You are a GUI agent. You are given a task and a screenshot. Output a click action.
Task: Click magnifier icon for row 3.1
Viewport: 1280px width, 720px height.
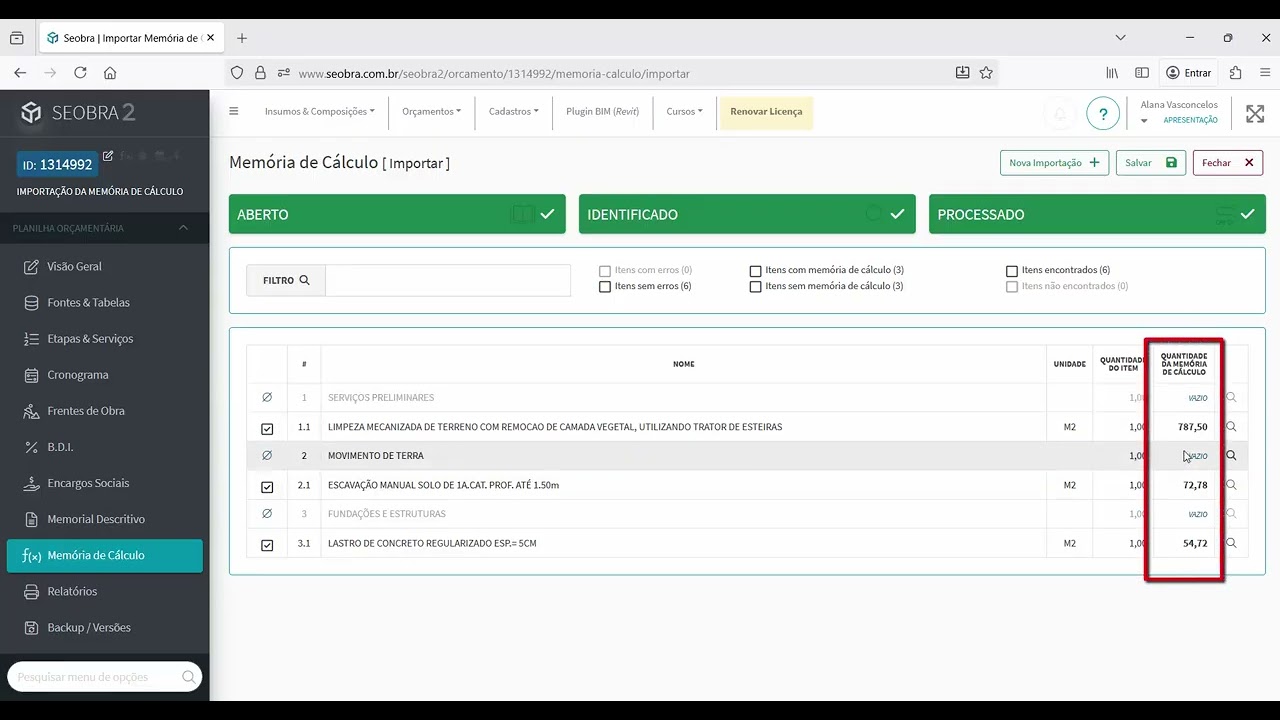[x=1231, y=543]
